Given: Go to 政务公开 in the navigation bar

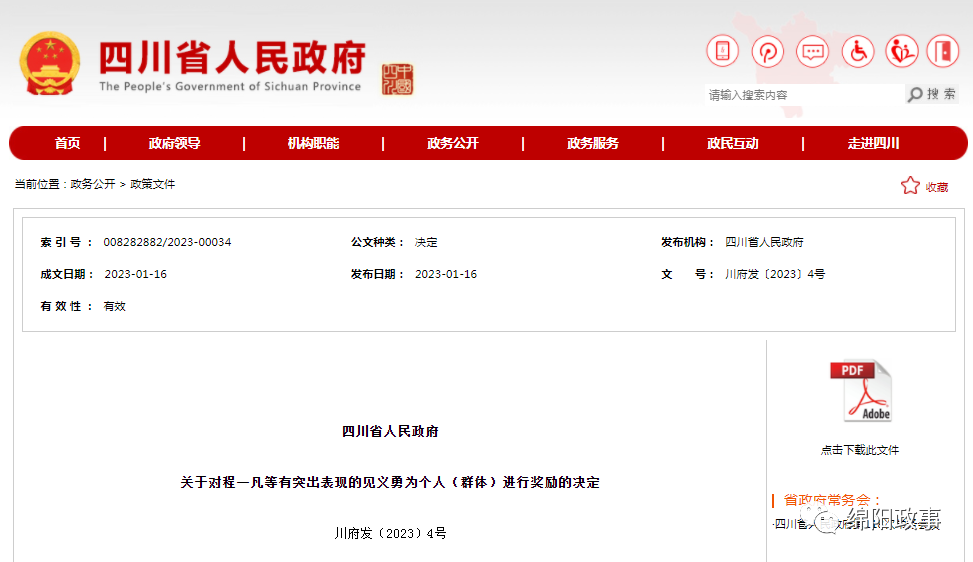Looking at the screenshot, I should (x=453, y=143).
